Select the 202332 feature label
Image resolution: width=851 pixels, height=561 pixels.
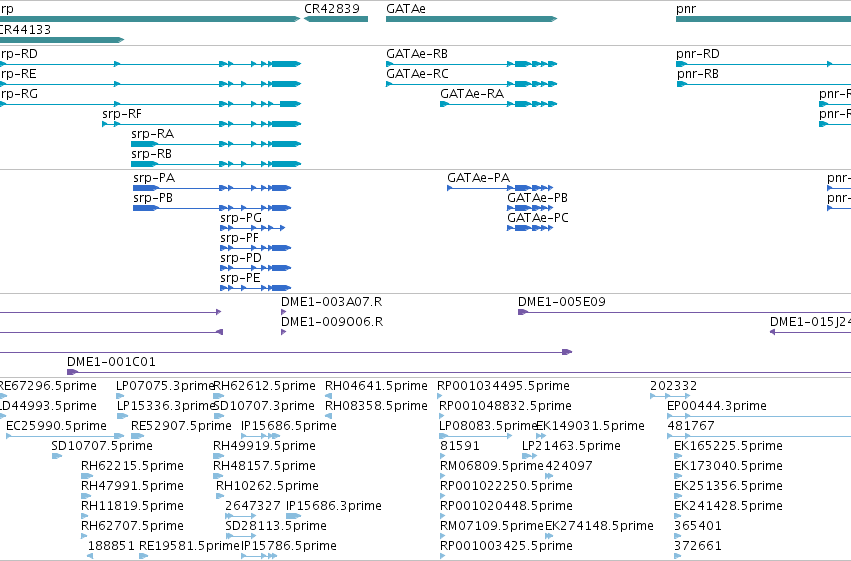(674, 386)
